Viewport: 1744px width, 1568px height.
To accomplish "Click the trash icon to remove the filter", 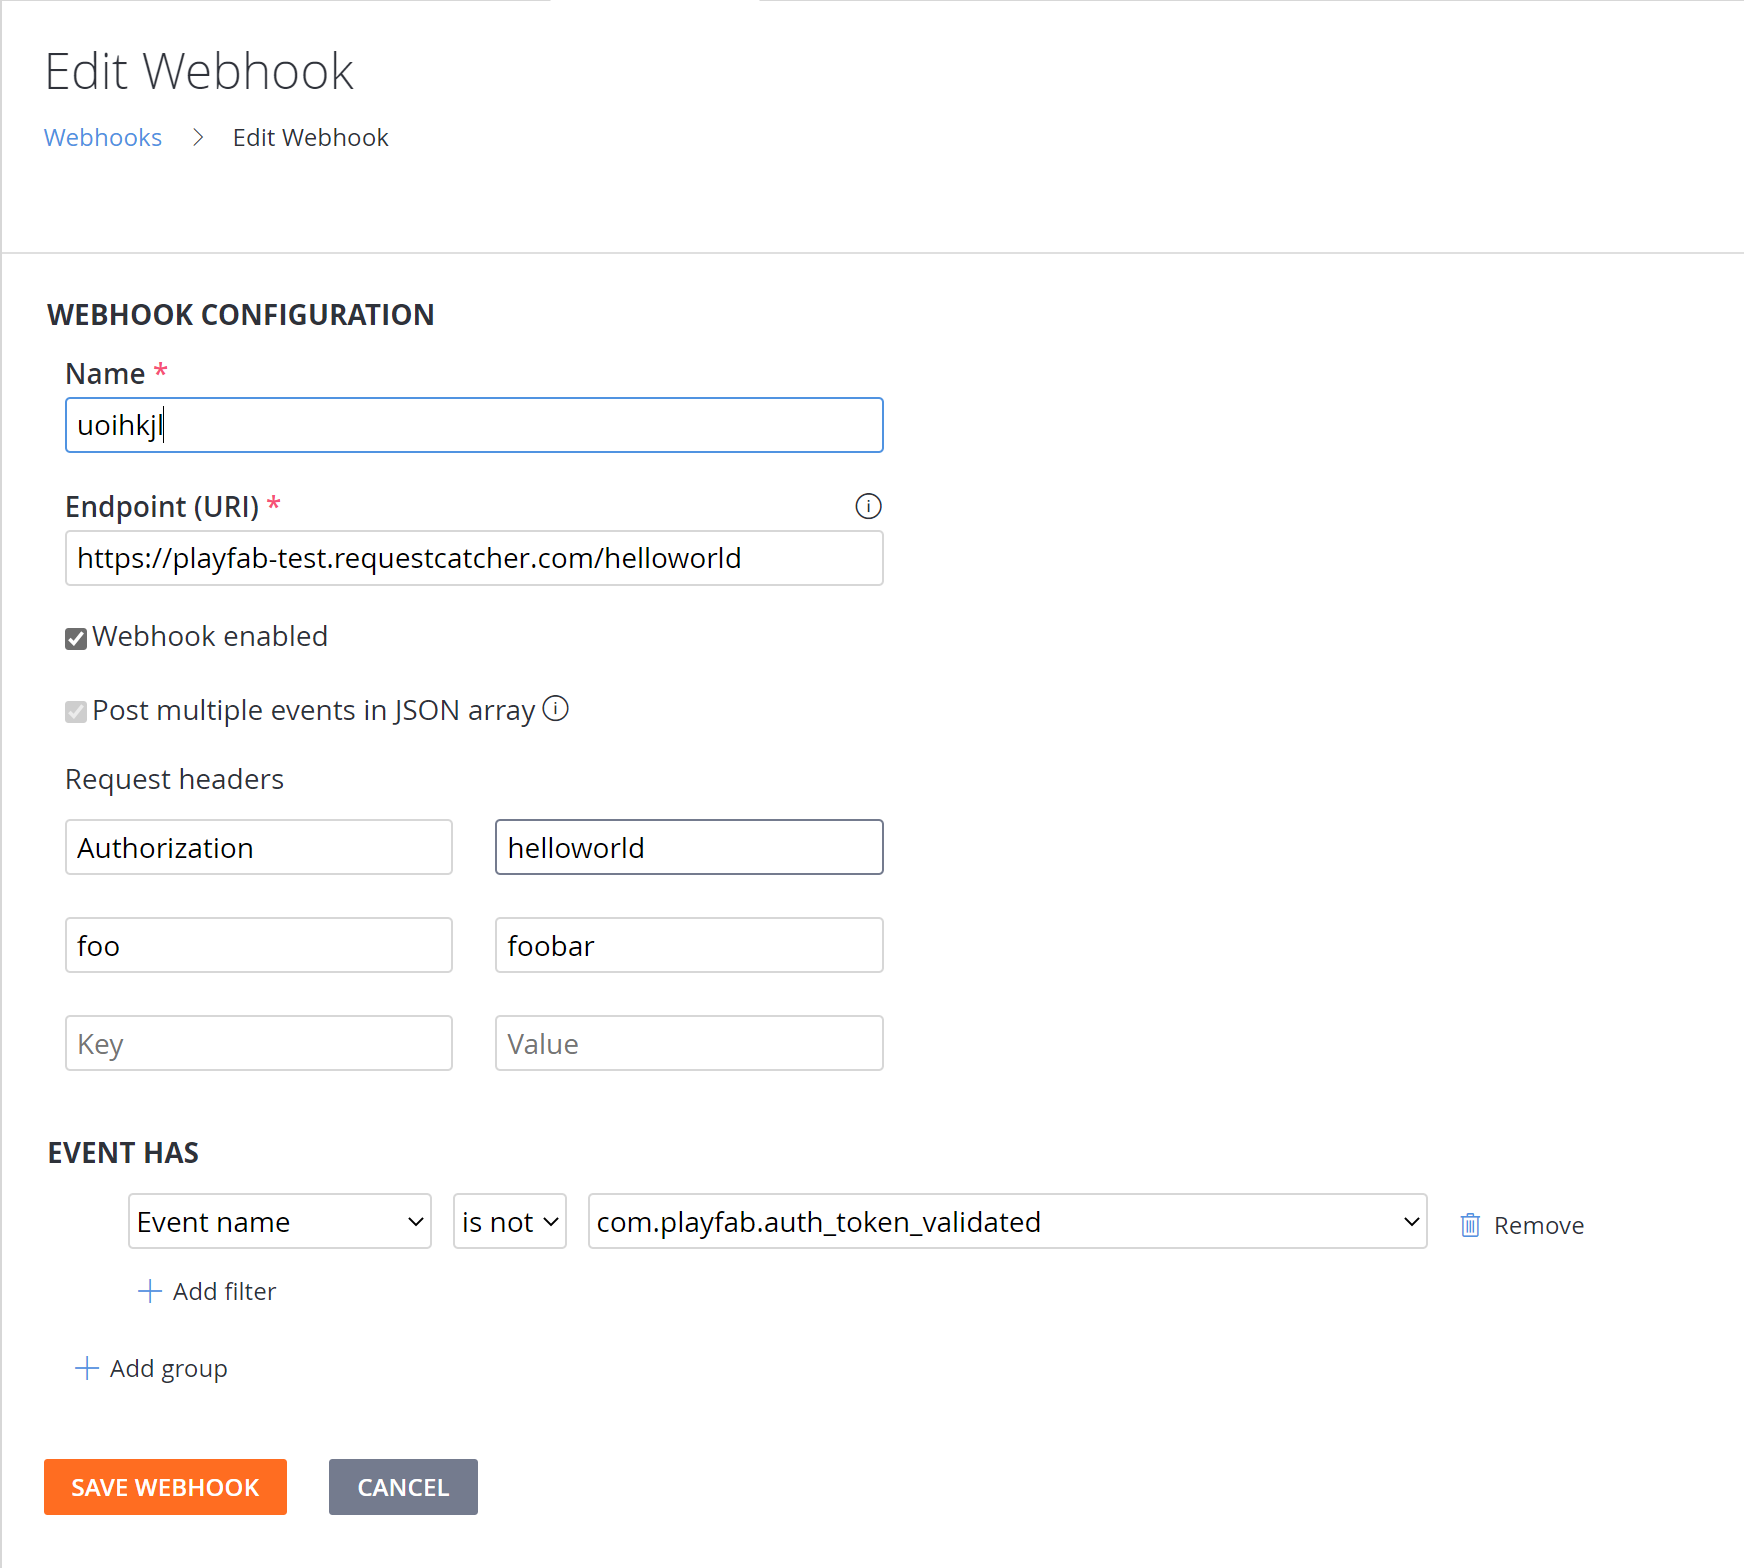I will click(x=1469, y=1223).
